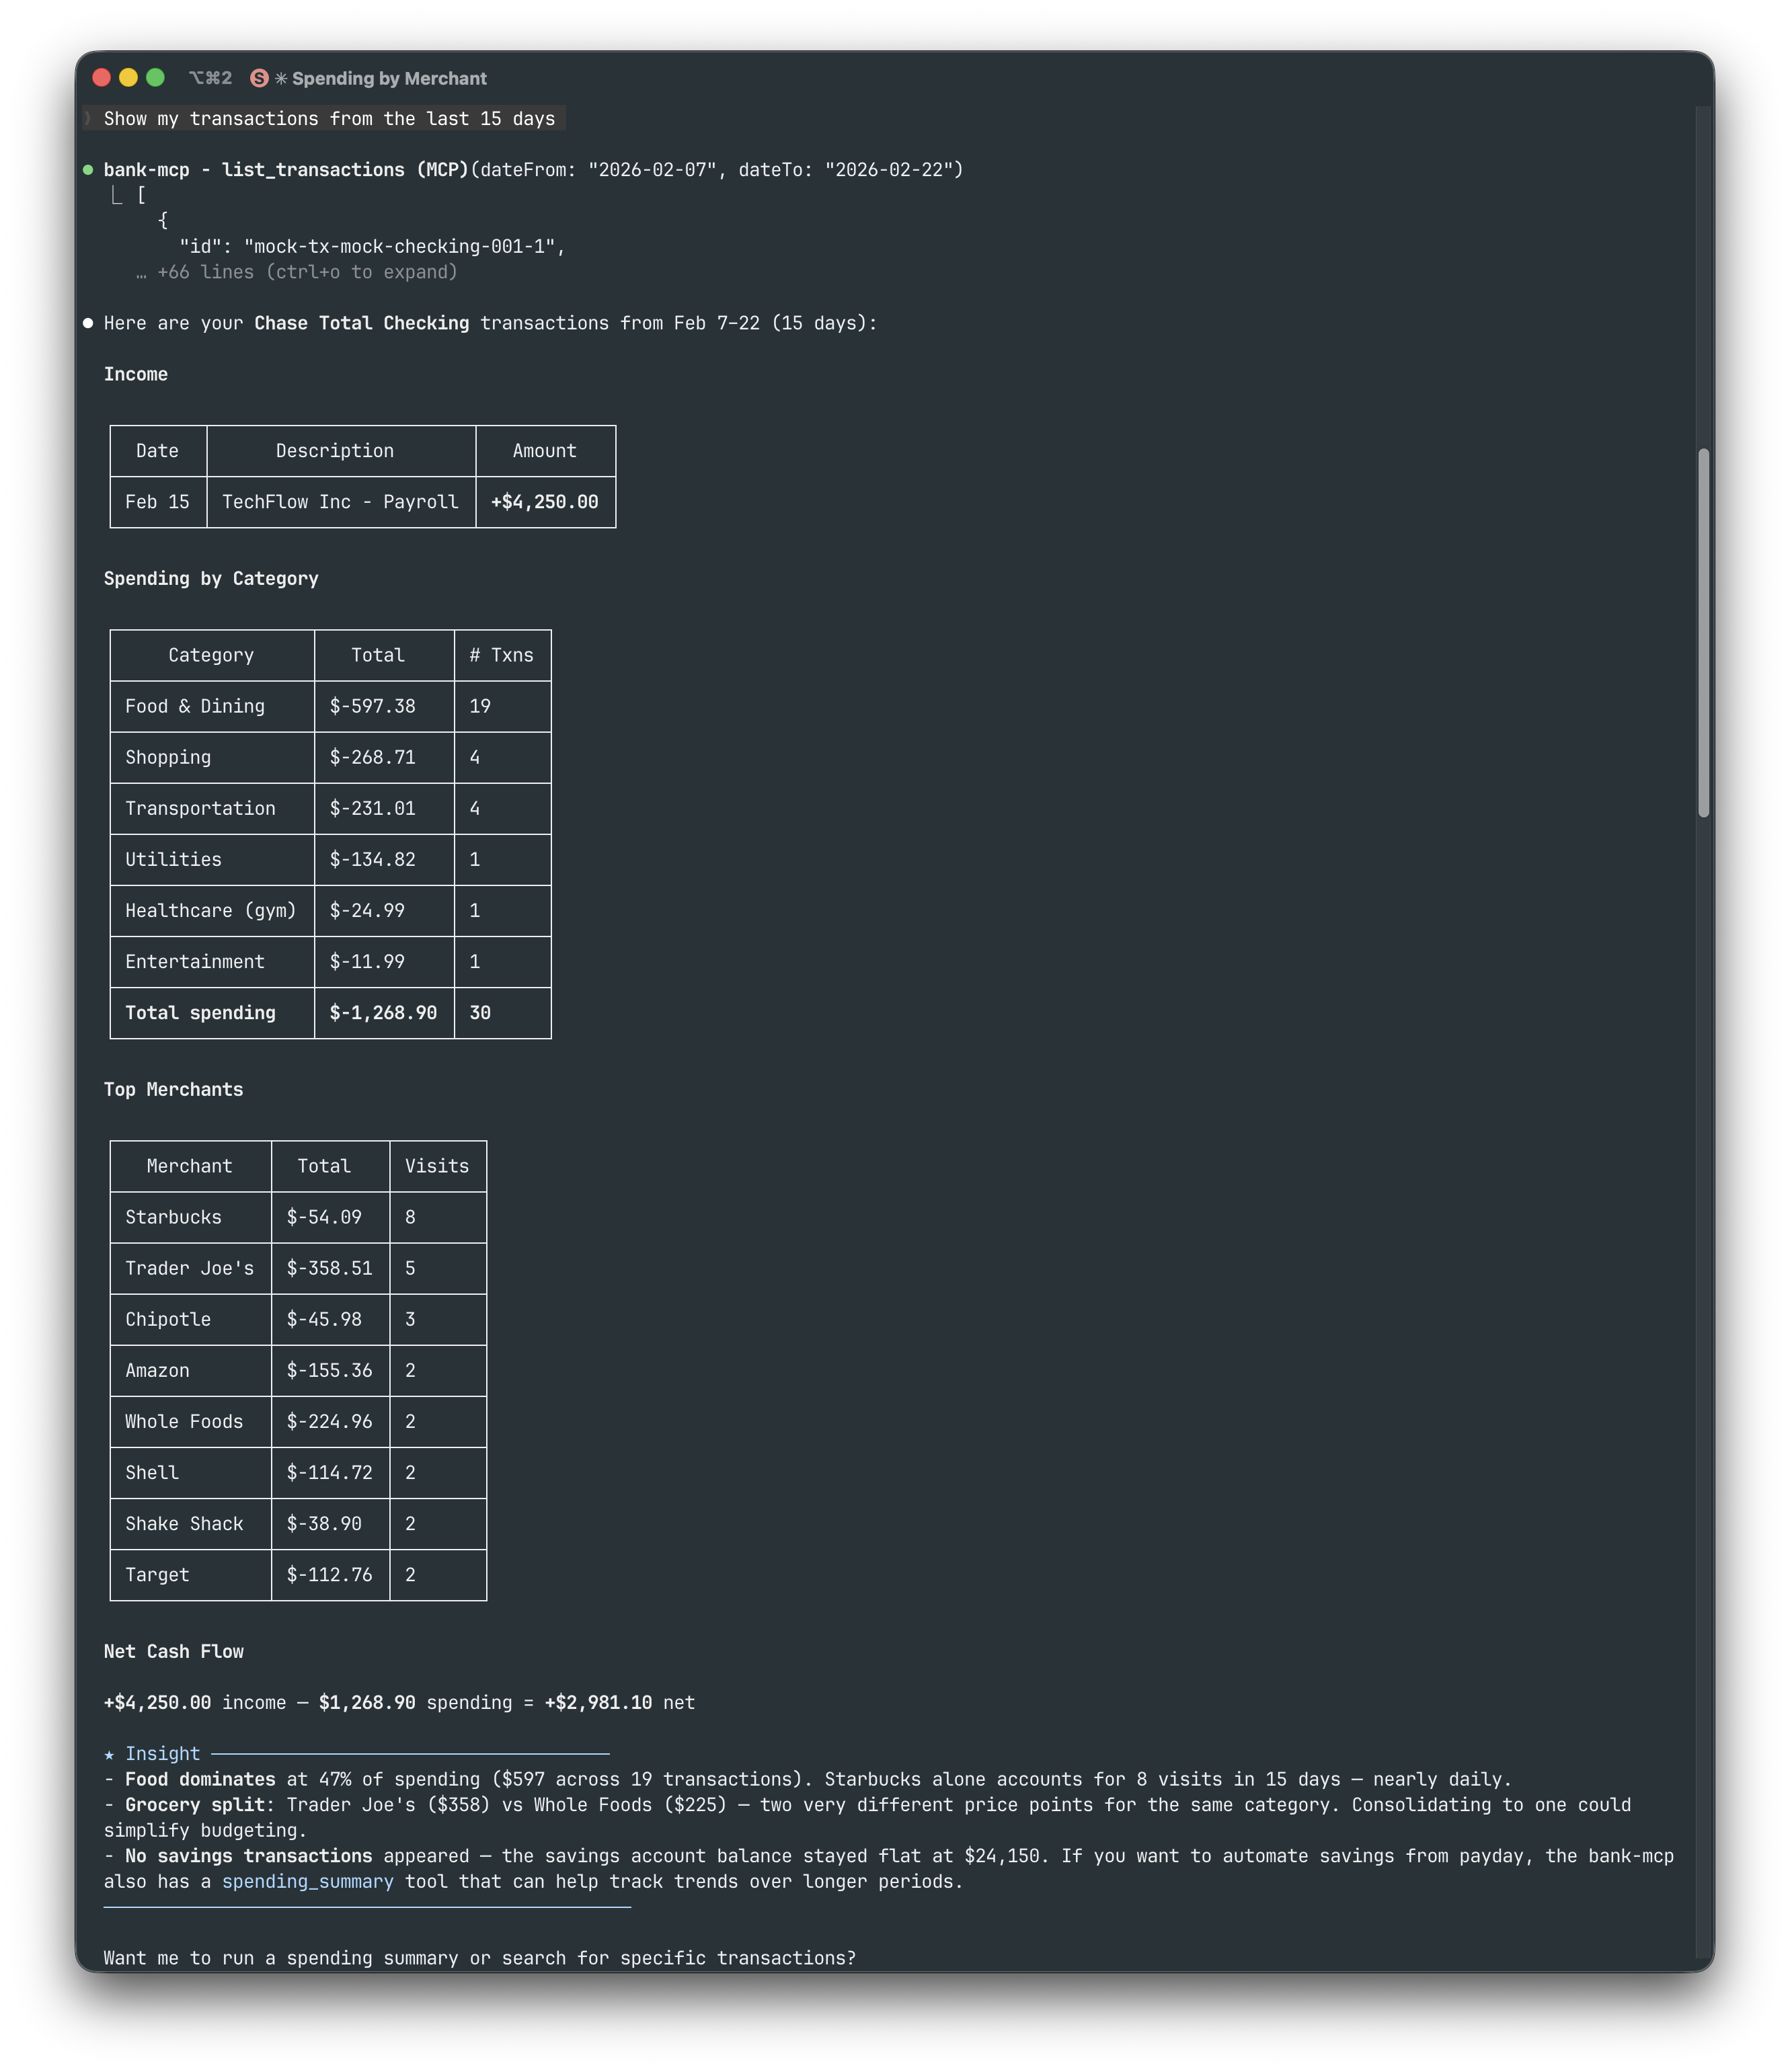This screenshot has width=1790, height=2072.
Task: Click the +$4,250.00 payroll amount cell
Action: tap(545, 502)
